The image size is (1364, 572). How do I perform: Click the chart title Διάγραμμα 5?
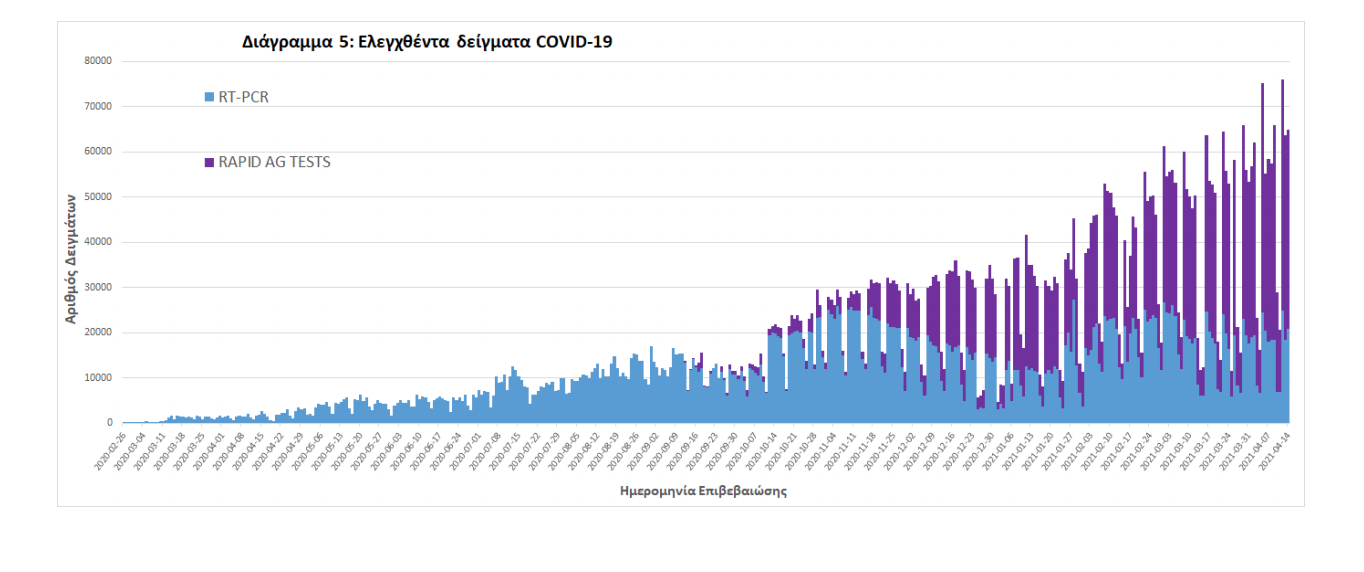pos(427,42)
